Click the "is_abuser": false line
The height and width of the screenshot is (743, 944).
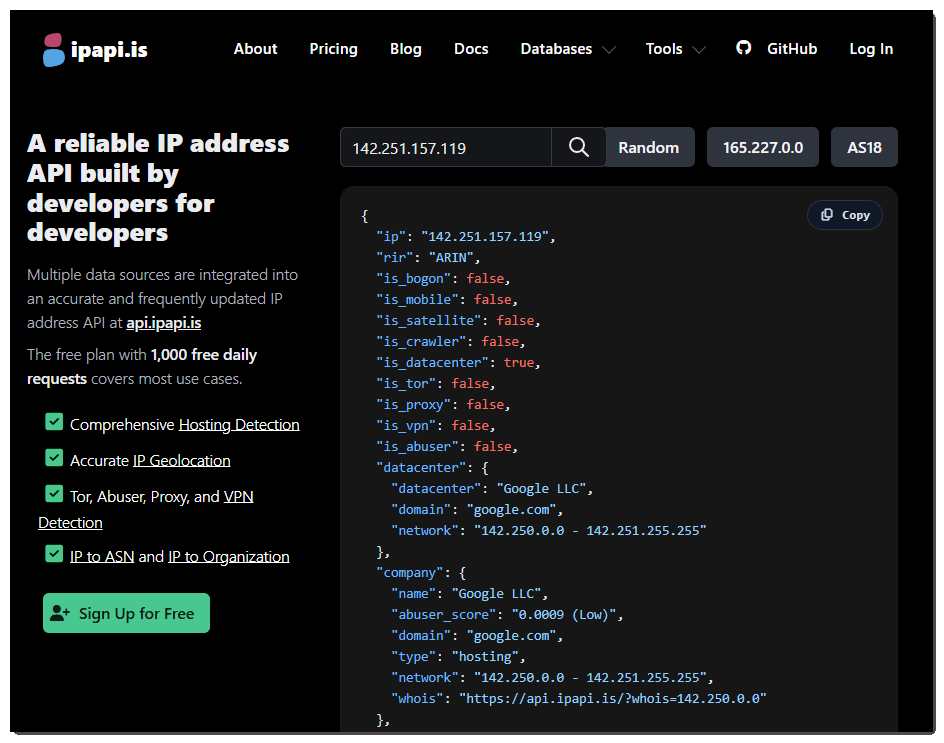[x=447, y=447]
